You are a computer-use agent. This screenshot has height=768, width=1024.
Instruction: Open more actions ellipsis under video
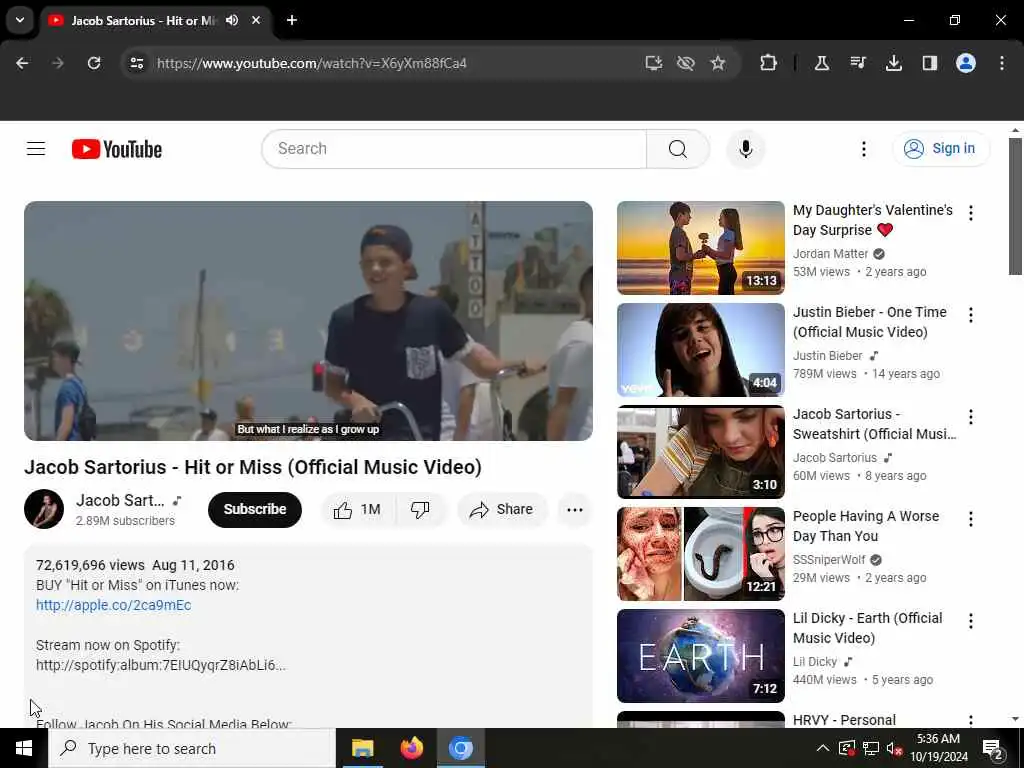pos(575,509)
